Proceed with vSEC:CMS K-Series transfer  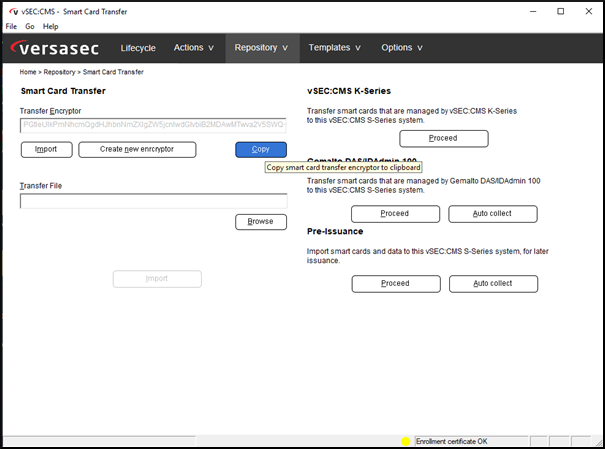coord(444,138)
